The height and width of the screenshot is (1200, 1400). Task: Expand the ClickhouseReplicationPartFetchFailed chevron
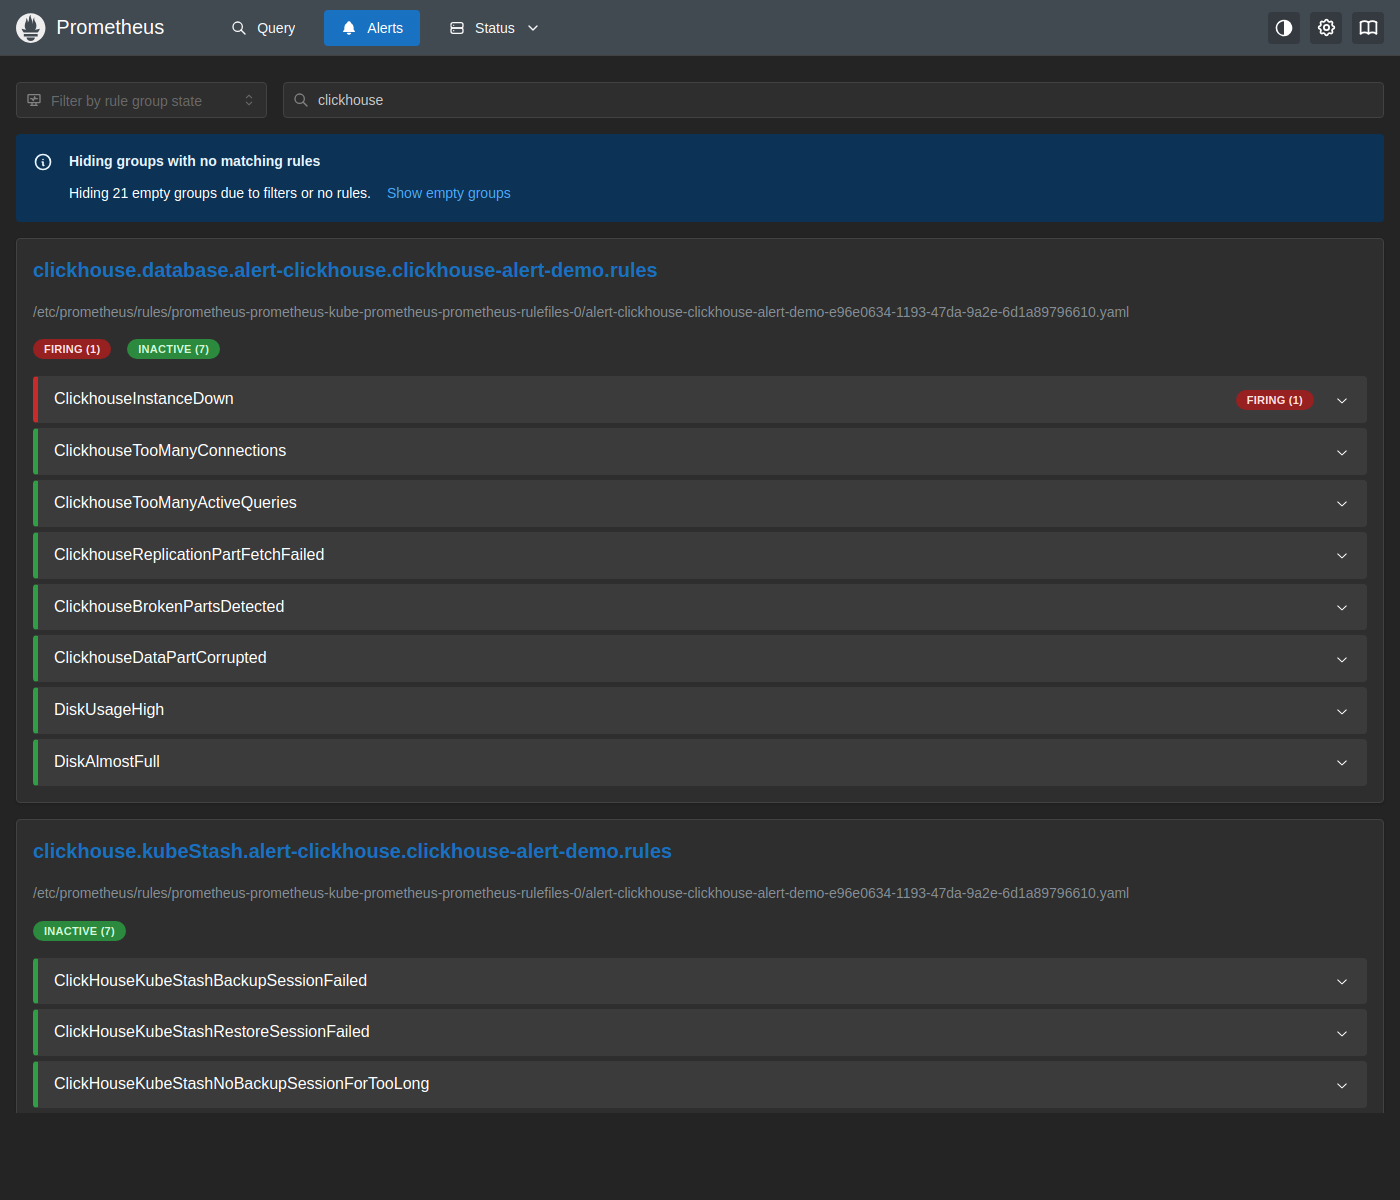1342,556
